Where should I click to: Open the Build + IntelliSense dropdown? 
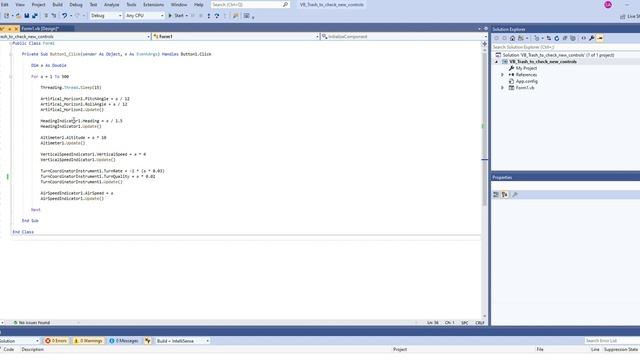point(182,341)
